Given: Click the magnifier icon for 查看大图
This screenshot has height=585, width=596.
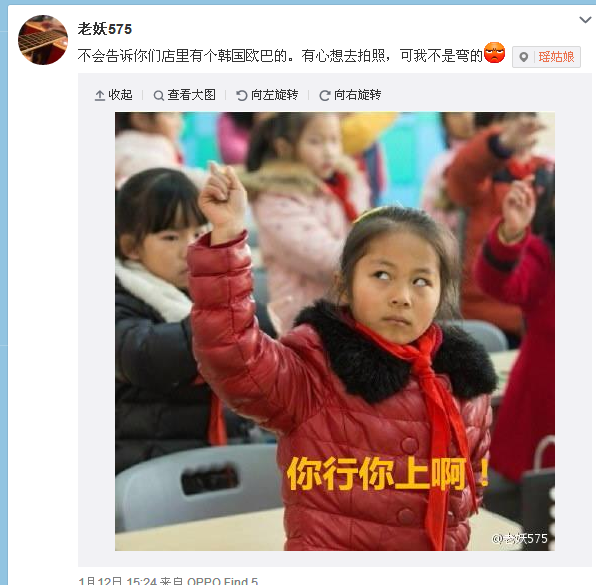Looking at the screenshot, I should [159, 95].
